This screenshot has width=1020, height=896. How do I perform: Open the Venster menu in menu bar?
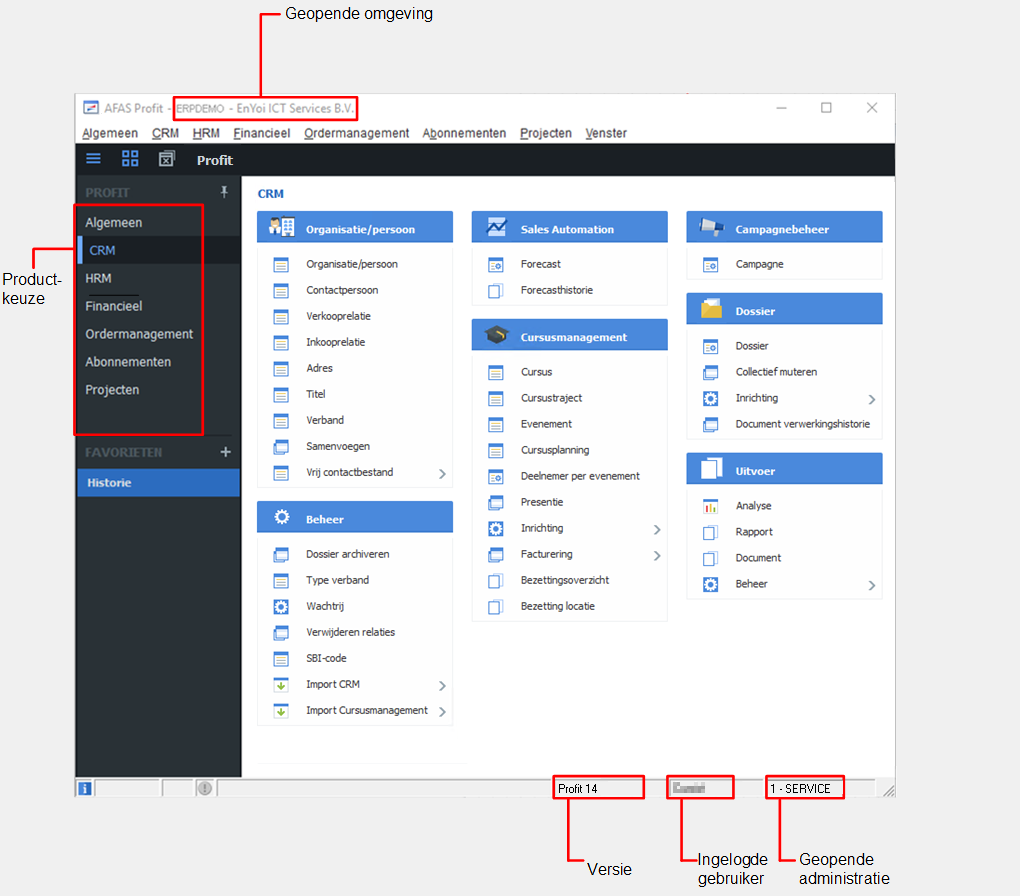tap(606, 133)
